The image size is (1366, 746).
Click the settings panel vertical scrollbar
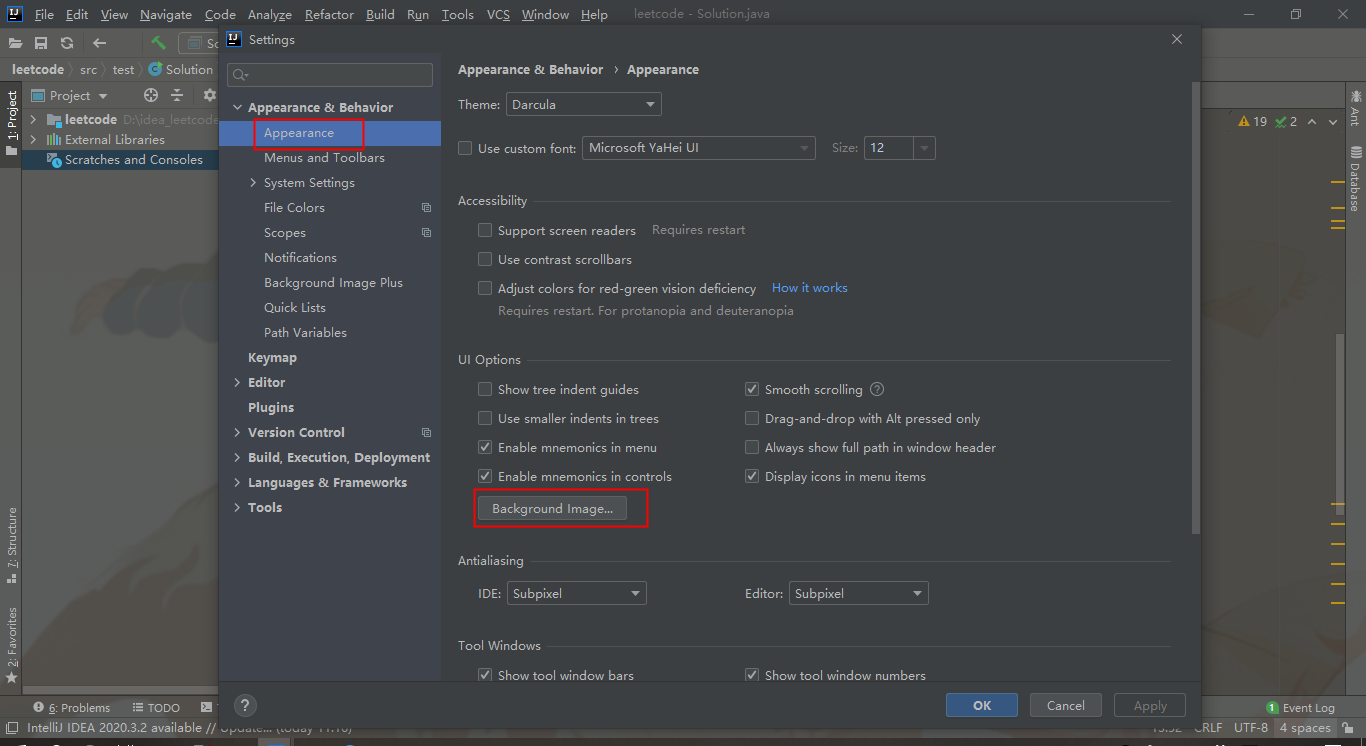point(1195,308)
